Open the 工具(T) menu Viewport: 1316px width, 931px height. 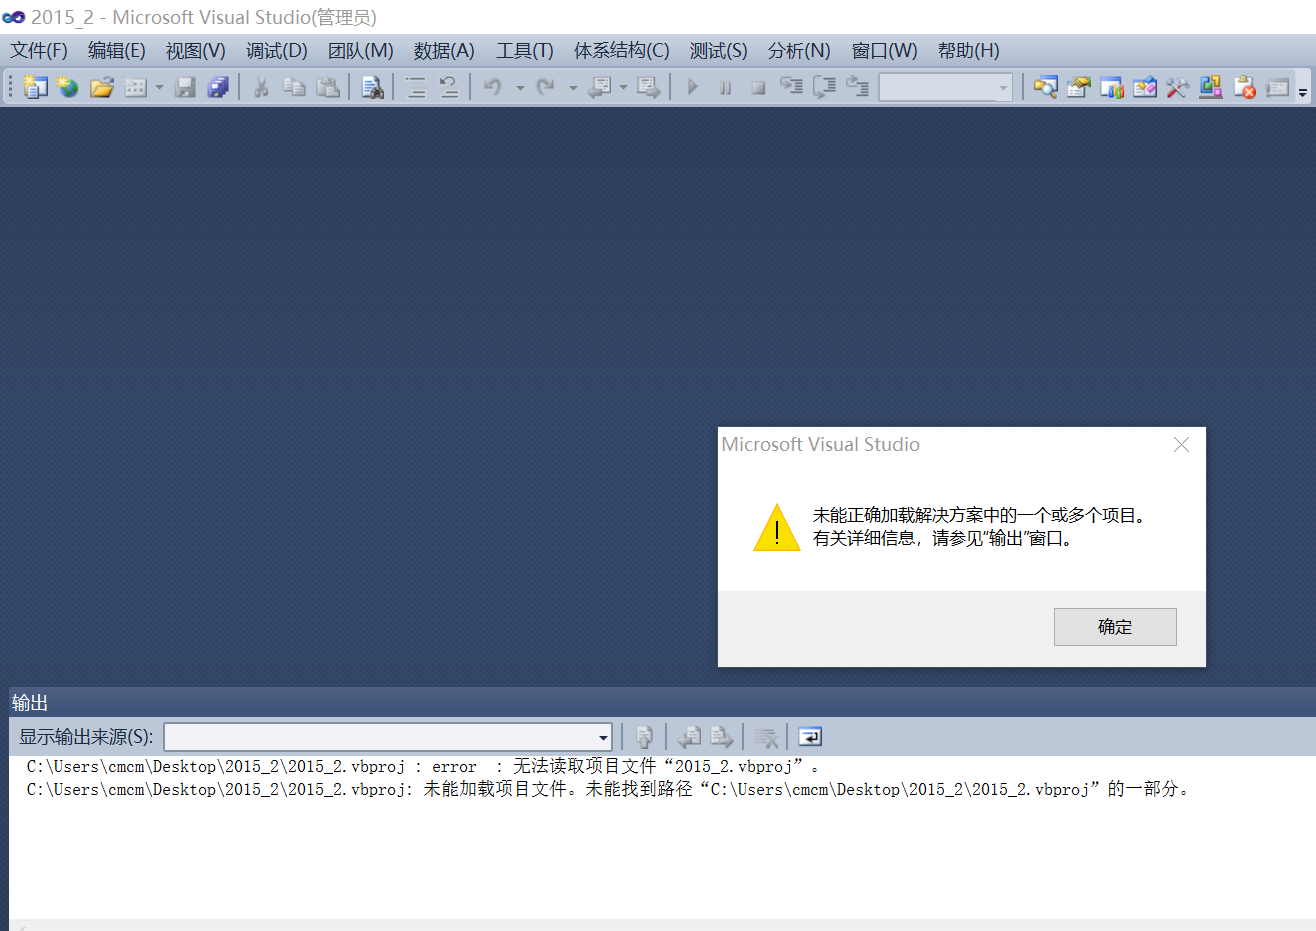[x=525, y=51]
